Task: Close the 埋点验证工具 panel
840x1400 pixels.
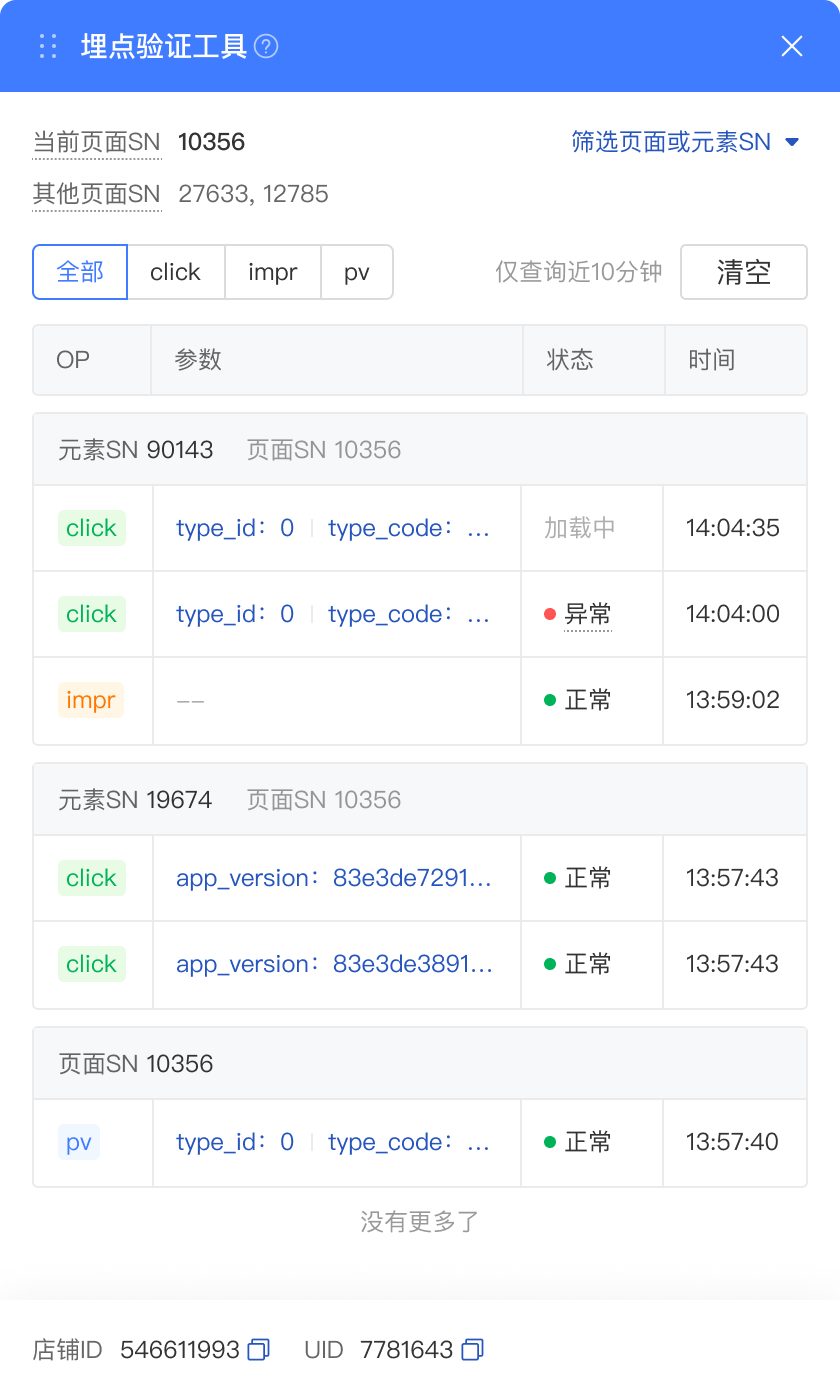Action: [x=792, y=46]
